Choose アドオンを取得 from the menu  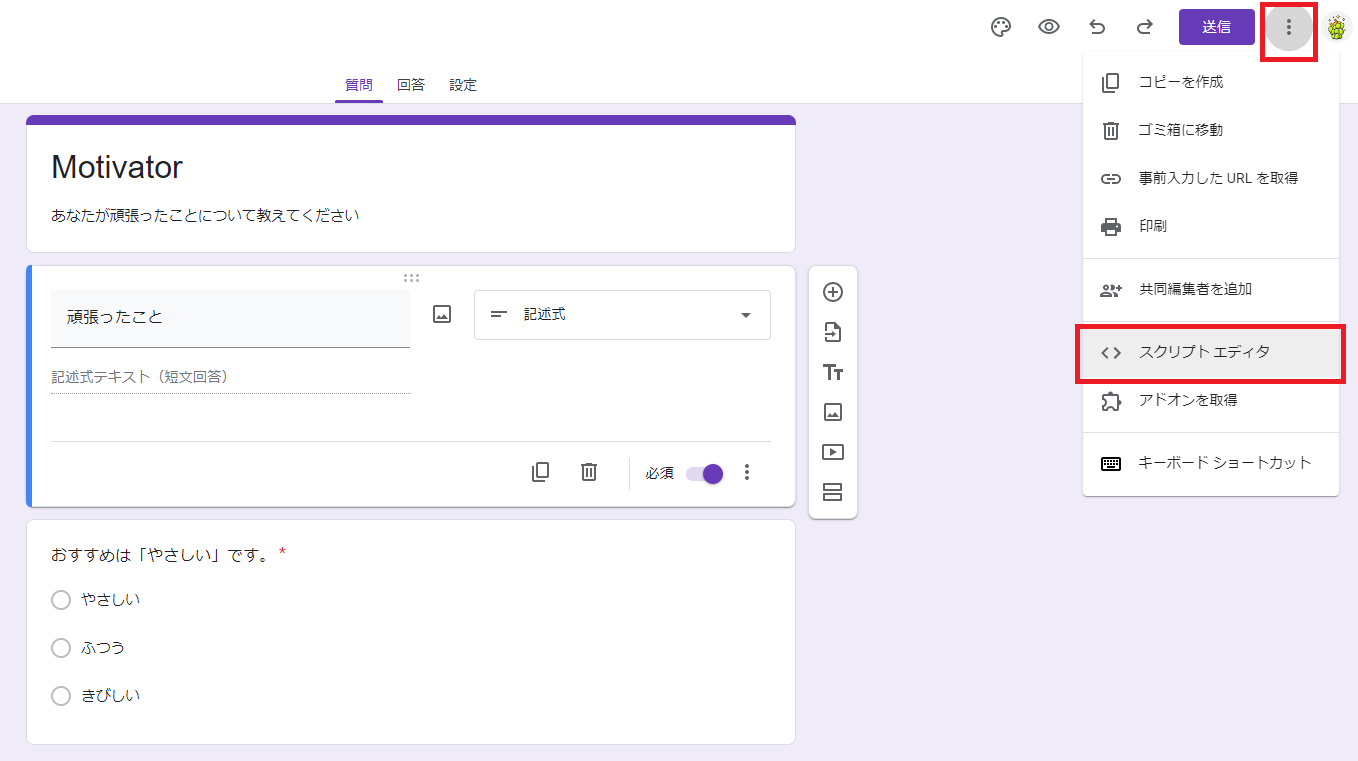1211,400
